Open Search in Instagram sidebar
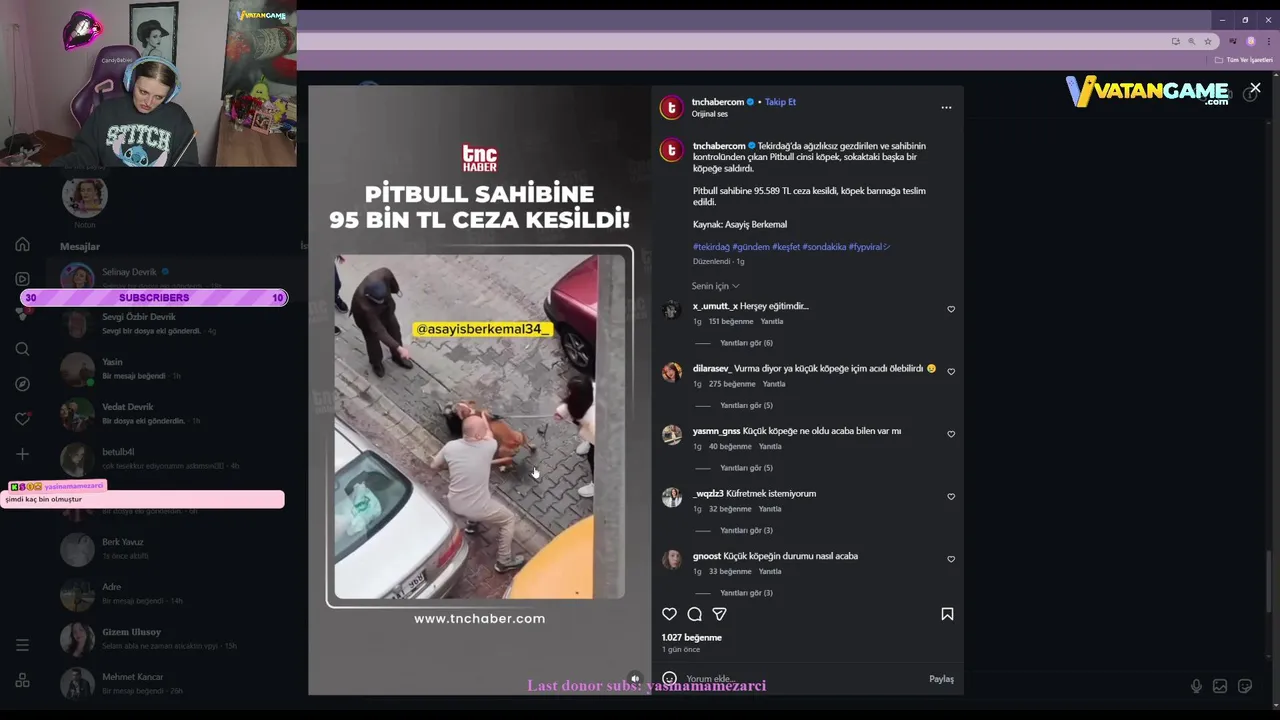This screenshot has width=1280, height=720. [x=22, y=349]
